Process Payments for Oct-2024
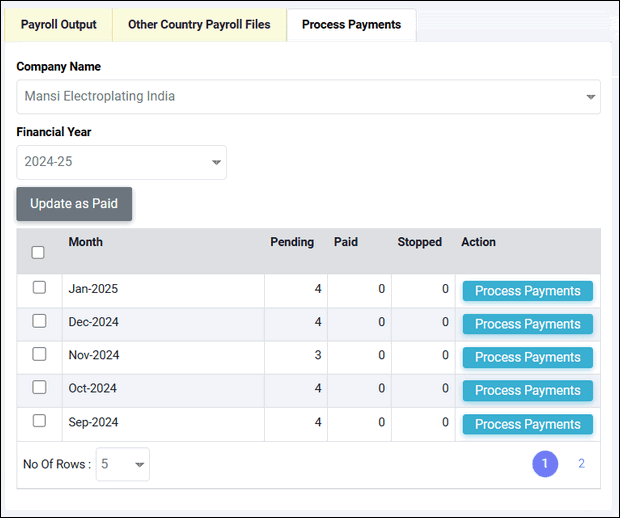620x518 pixels. [527, 390]
